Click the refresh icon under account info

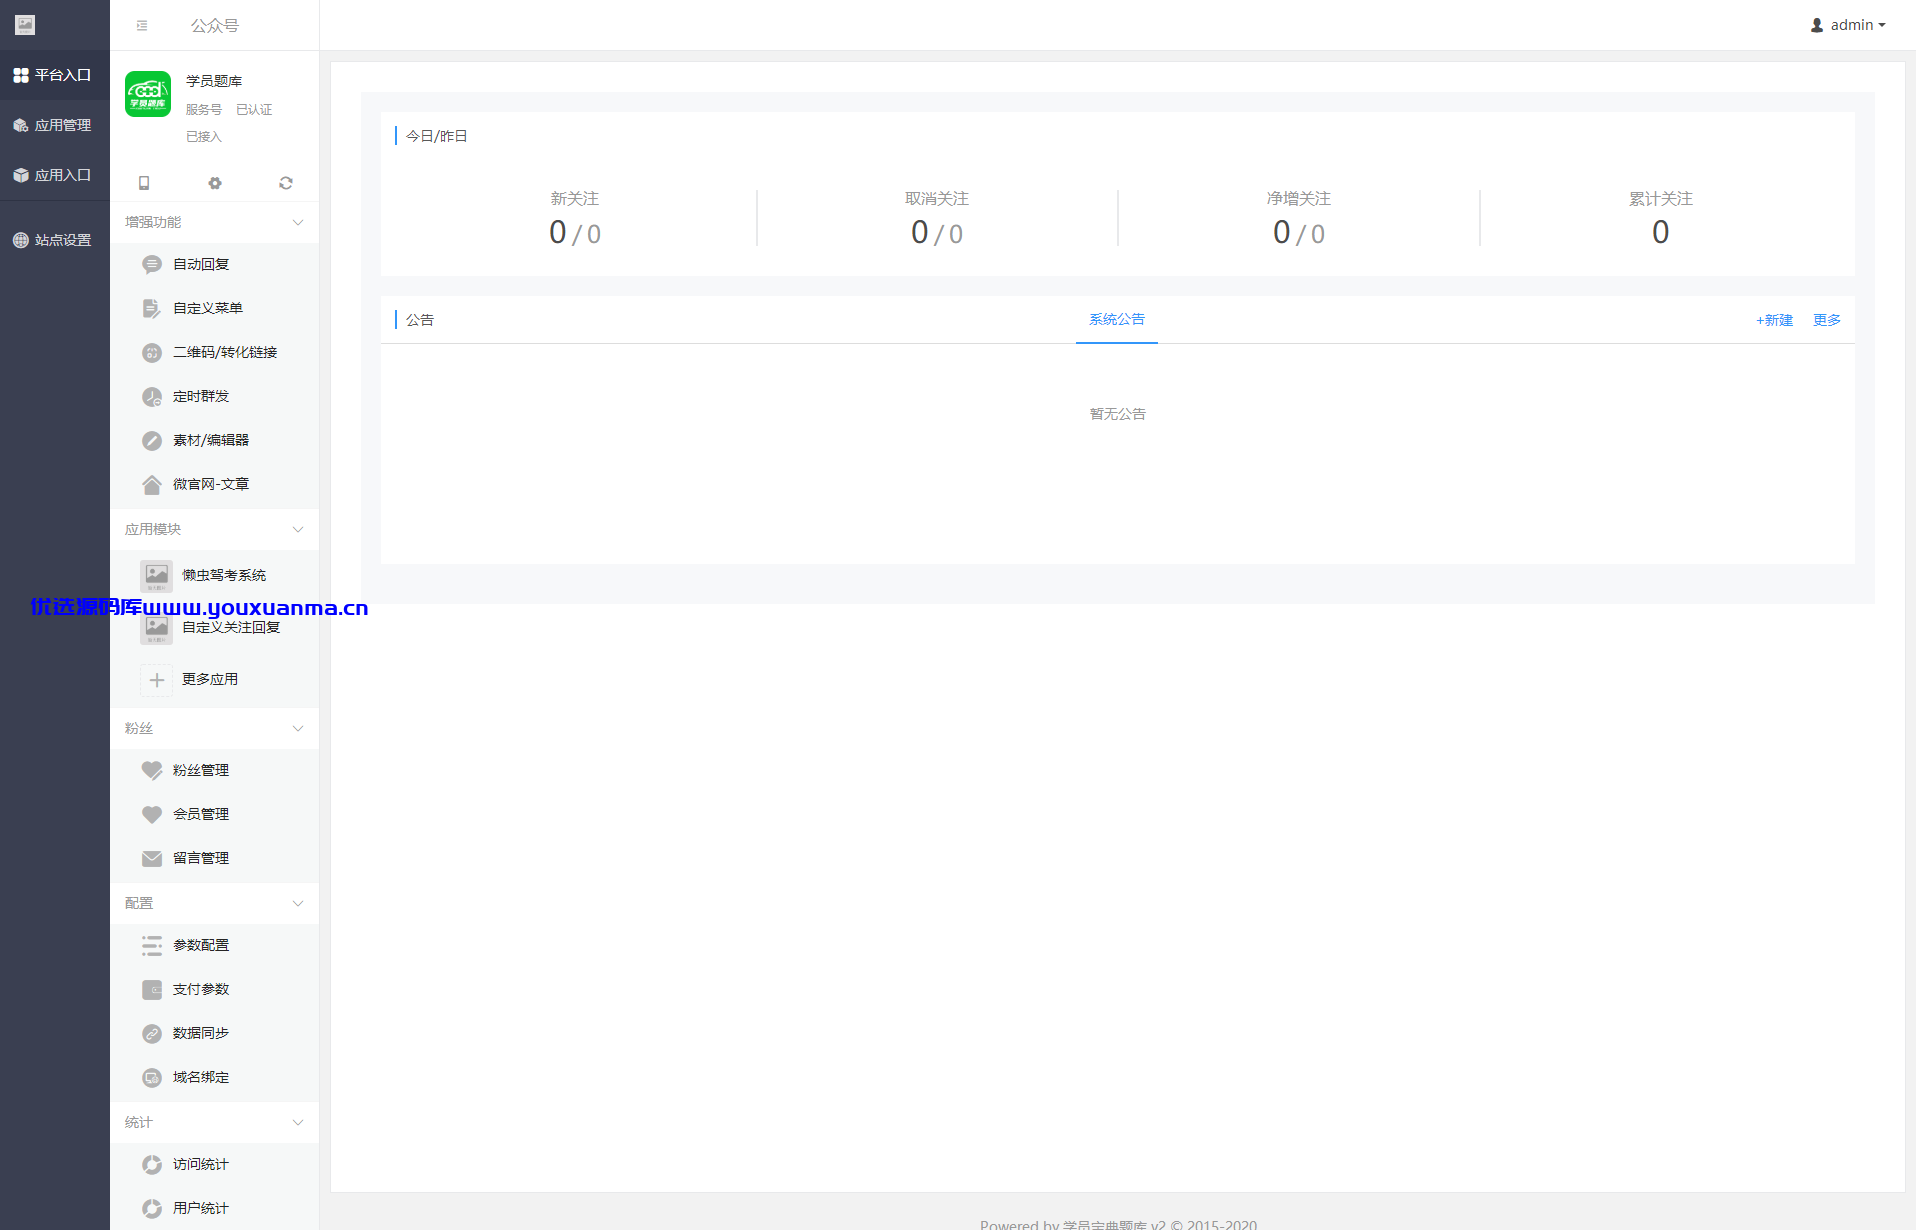point(286,183)
